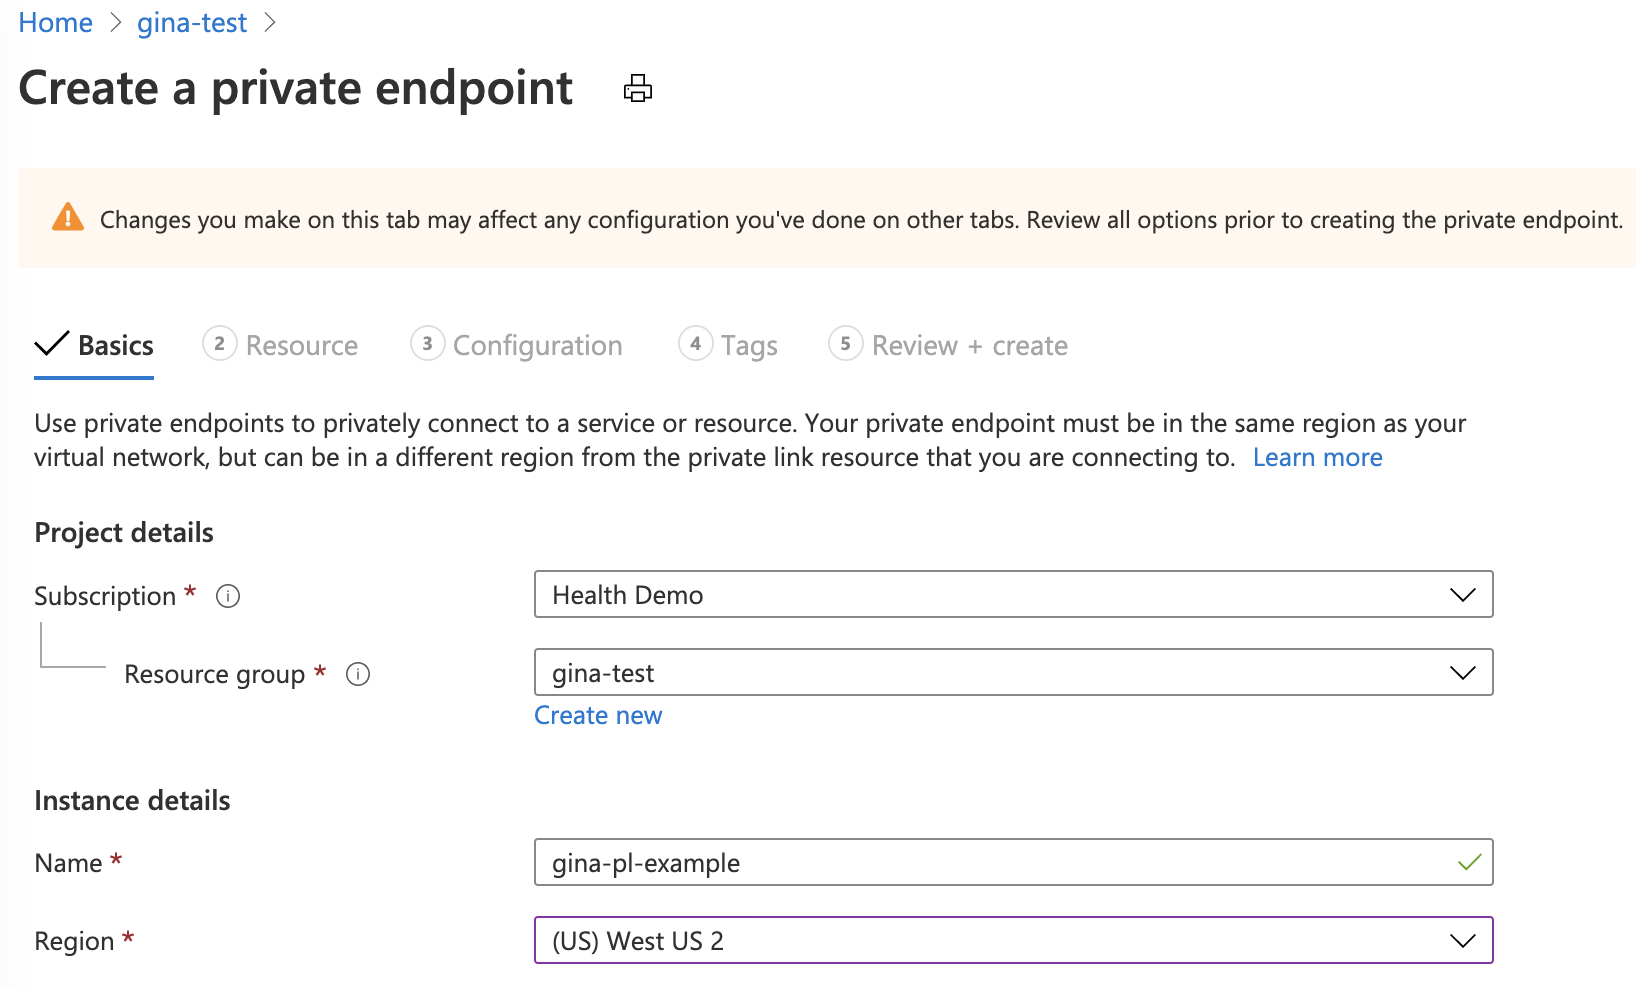Switch to the Configuration tab
This screenshot has height=988, width=1636.
pos(537,344)
